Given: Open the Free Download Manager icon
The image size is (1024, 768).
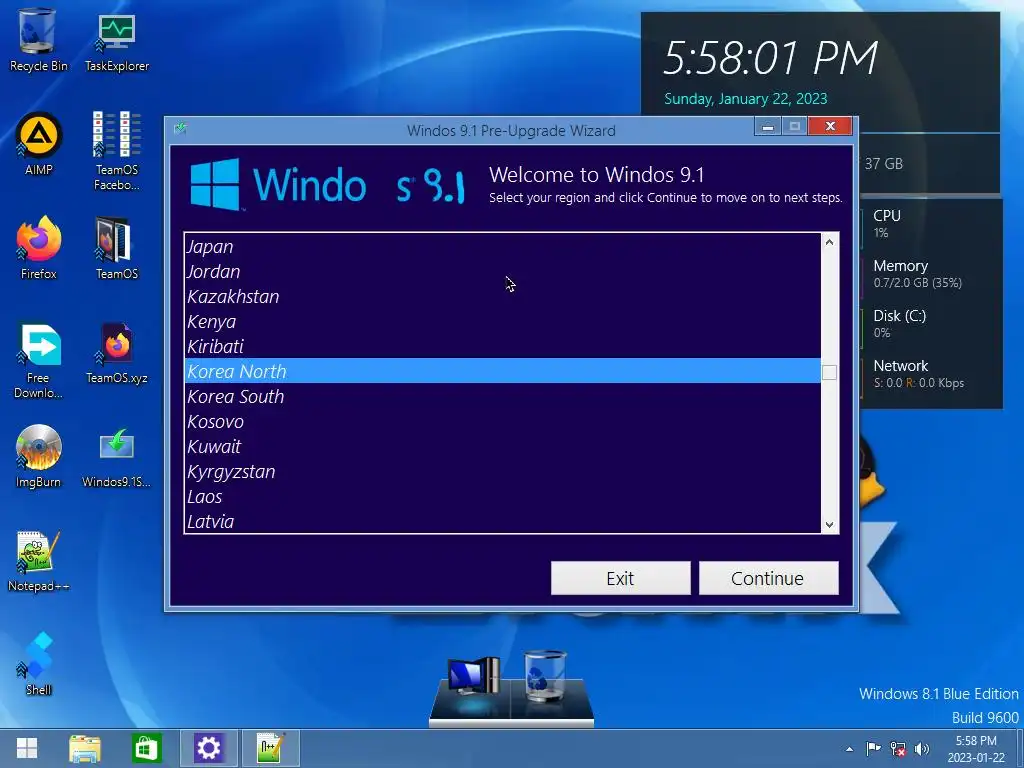Looking at the screenshot, I should (x=39, y=360).
